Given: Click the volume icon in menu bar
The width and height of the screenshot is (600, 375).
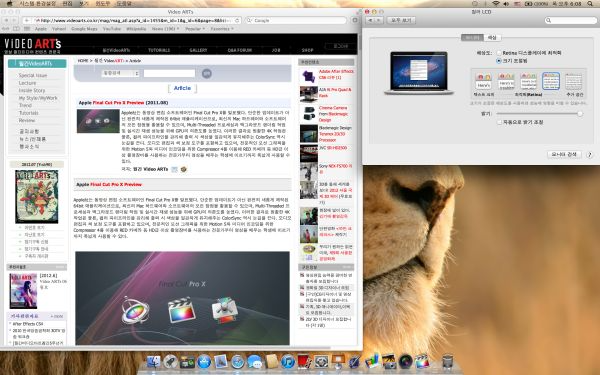Looking at the screenshot, I should pos(507,3).
